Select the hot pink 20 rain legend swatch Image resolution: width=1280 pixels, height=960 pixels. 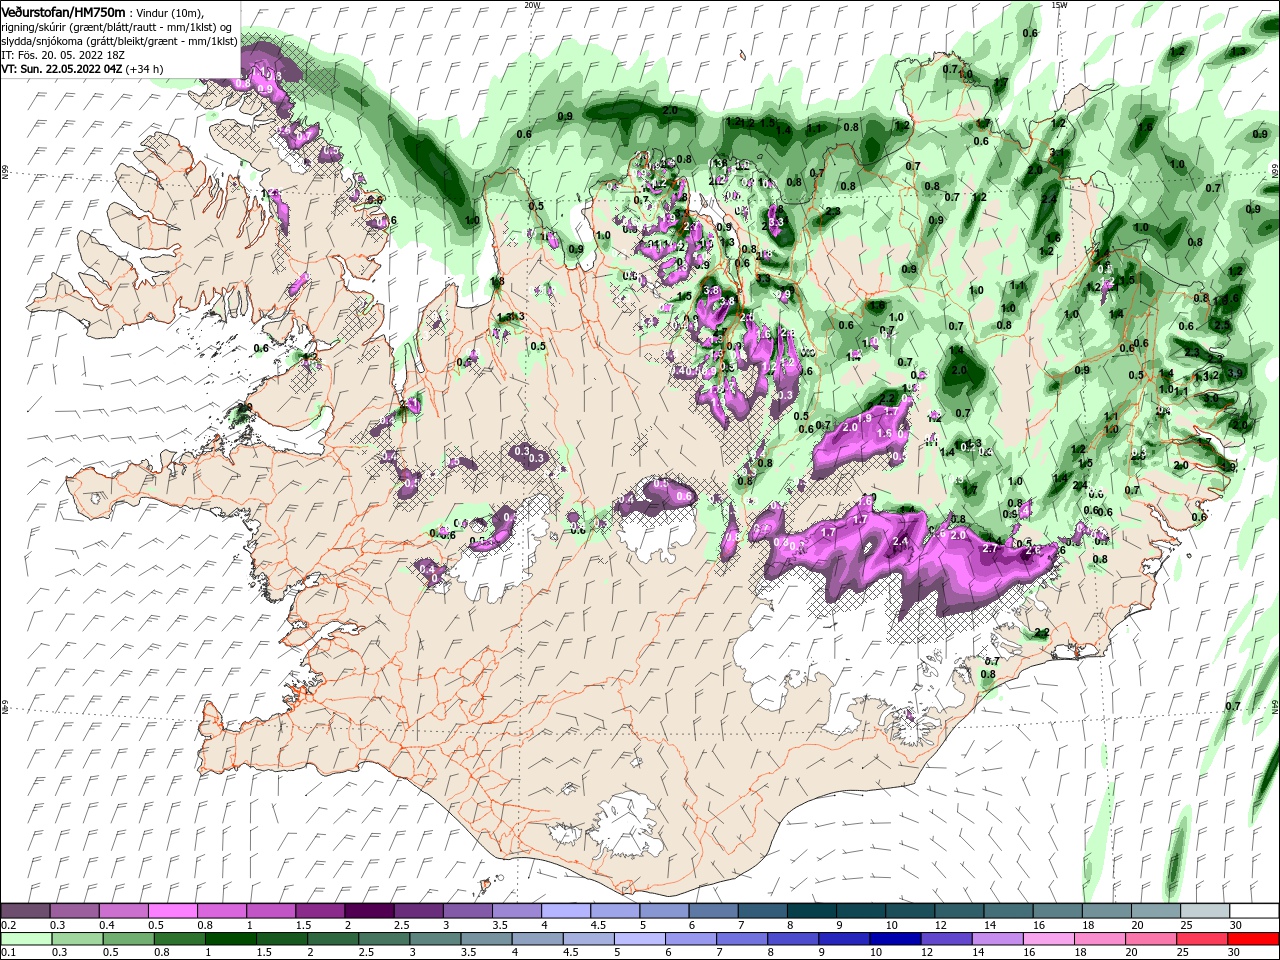click(x=1149, y=939)
